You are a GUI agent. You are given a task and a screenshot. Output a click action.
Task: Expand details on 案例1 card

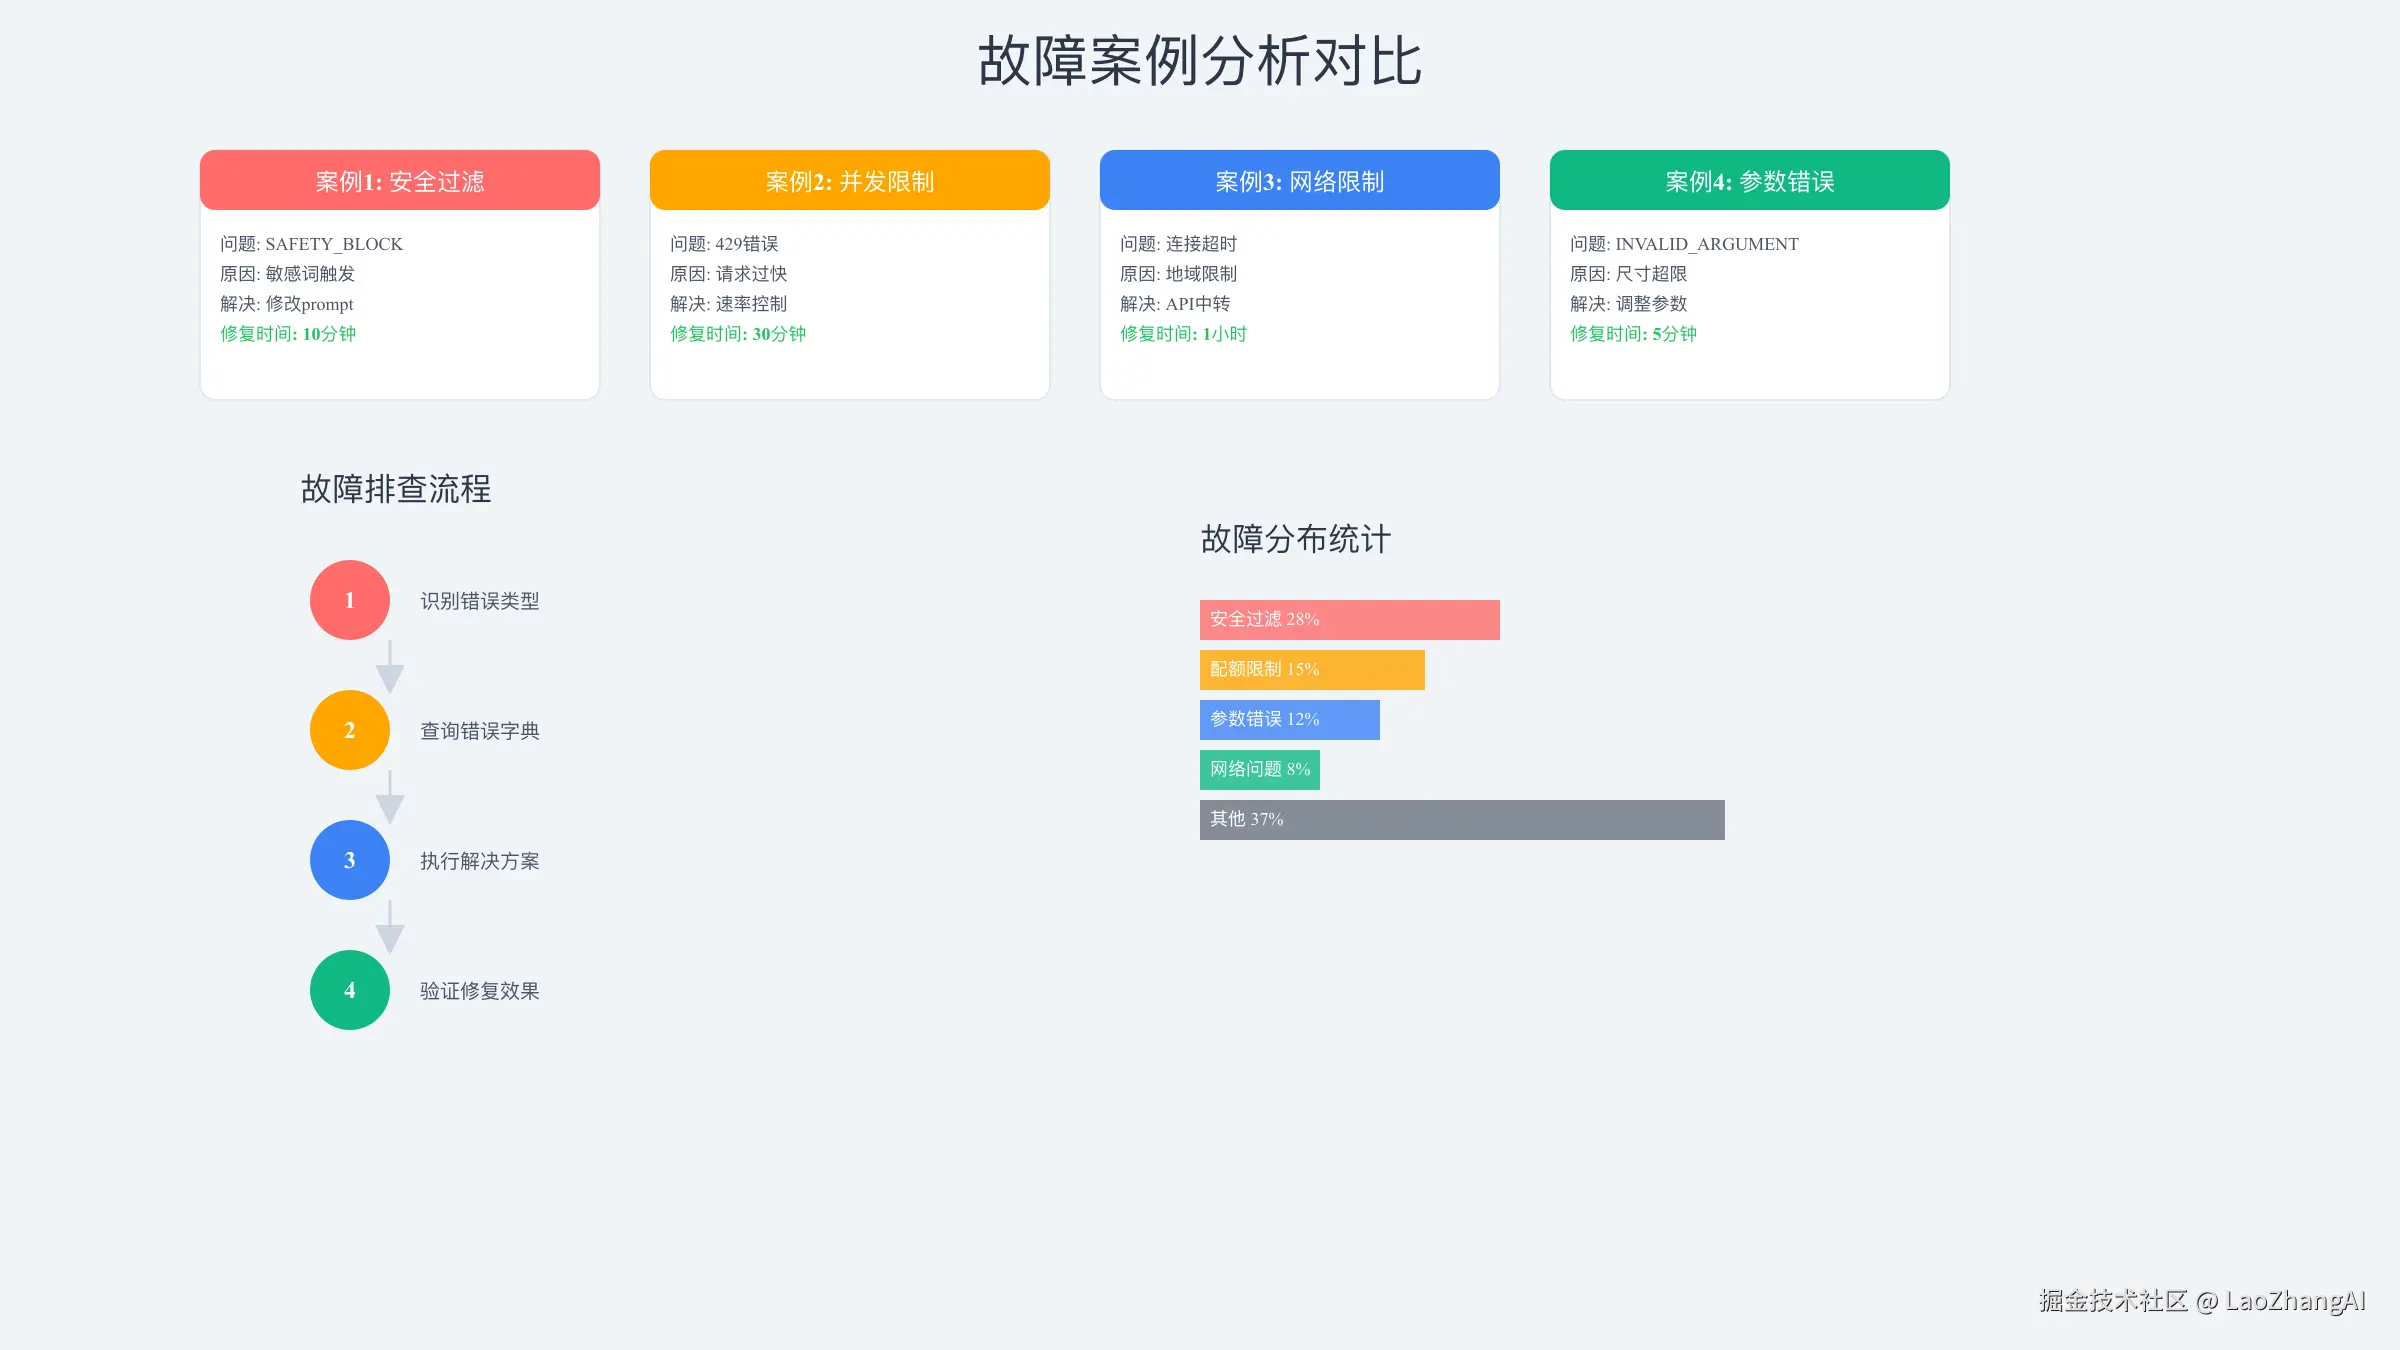399,290
